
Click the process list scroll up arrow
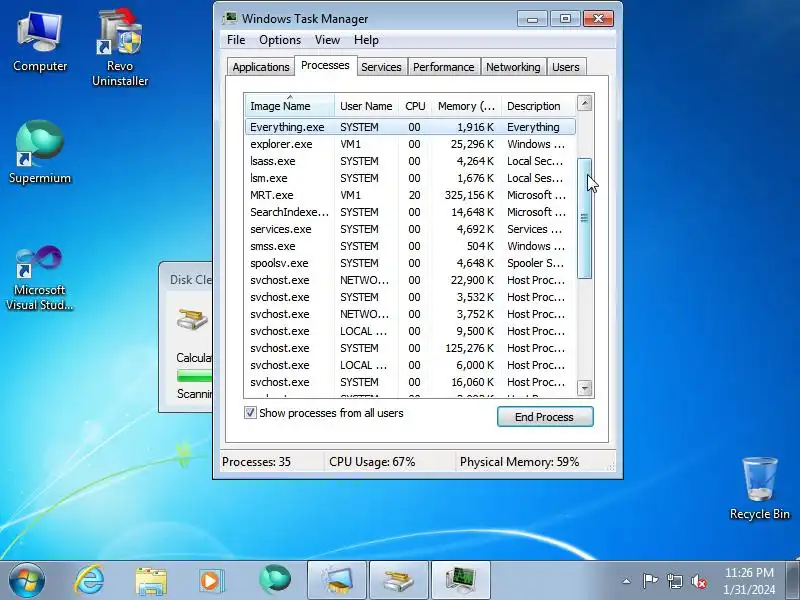pyautogui.click(x=585, y=103)
